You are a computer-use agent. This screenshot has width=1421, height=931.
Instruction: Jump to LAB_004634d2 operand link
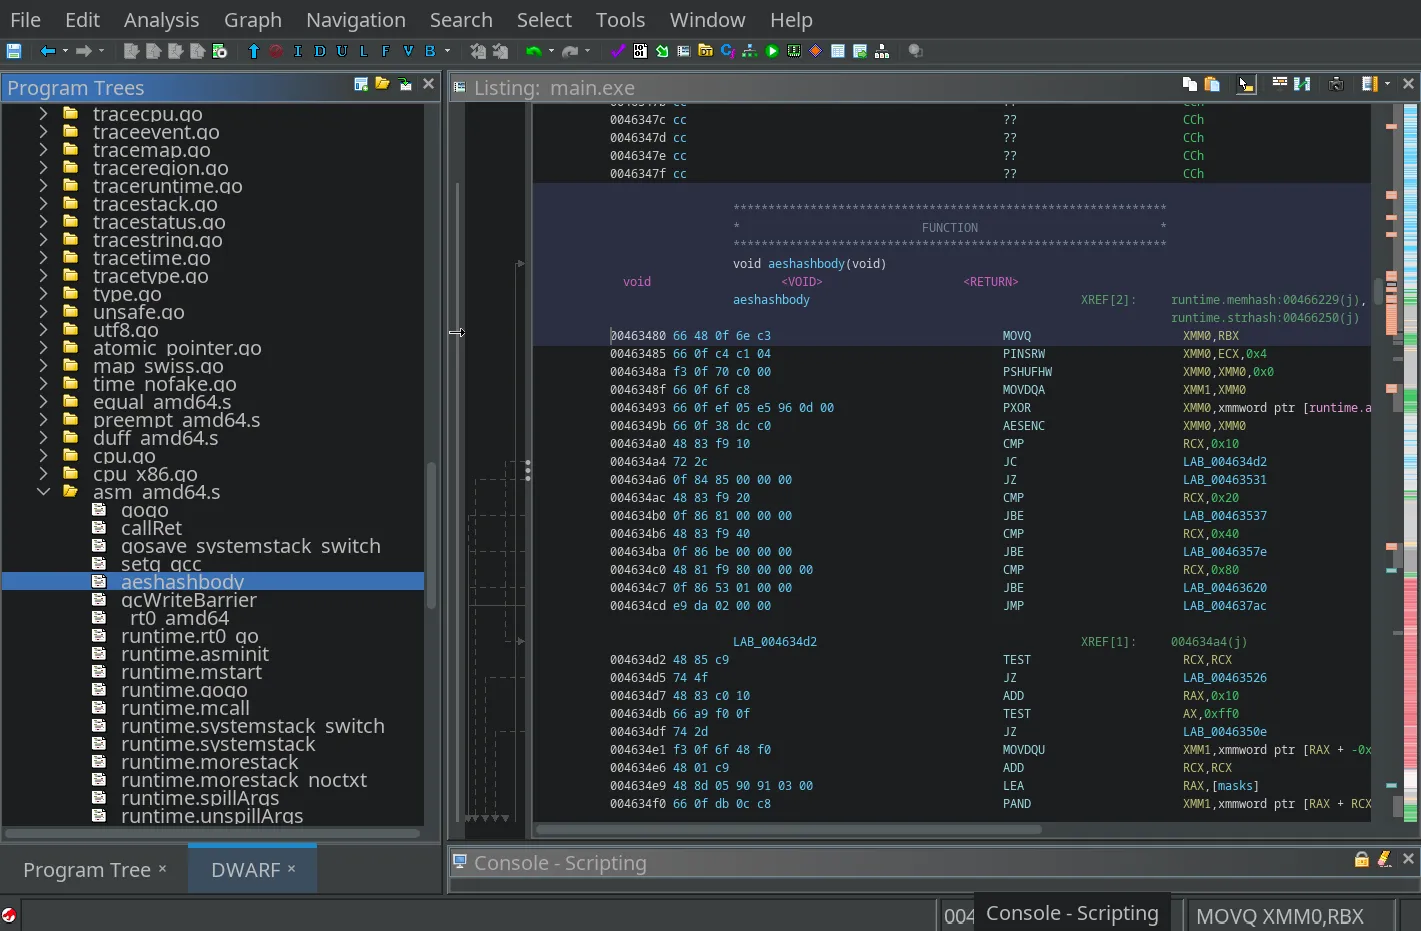point(1224,462)
